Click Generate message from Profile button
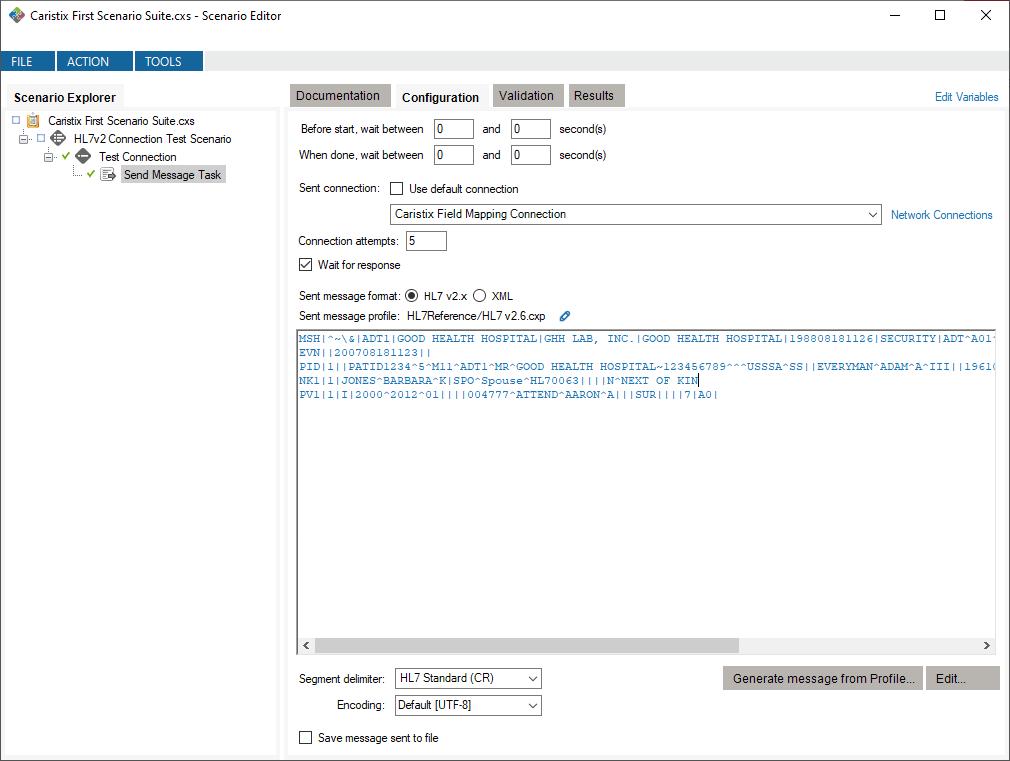The height and width of the screenshot is (761, 1010). coord(822,678)
